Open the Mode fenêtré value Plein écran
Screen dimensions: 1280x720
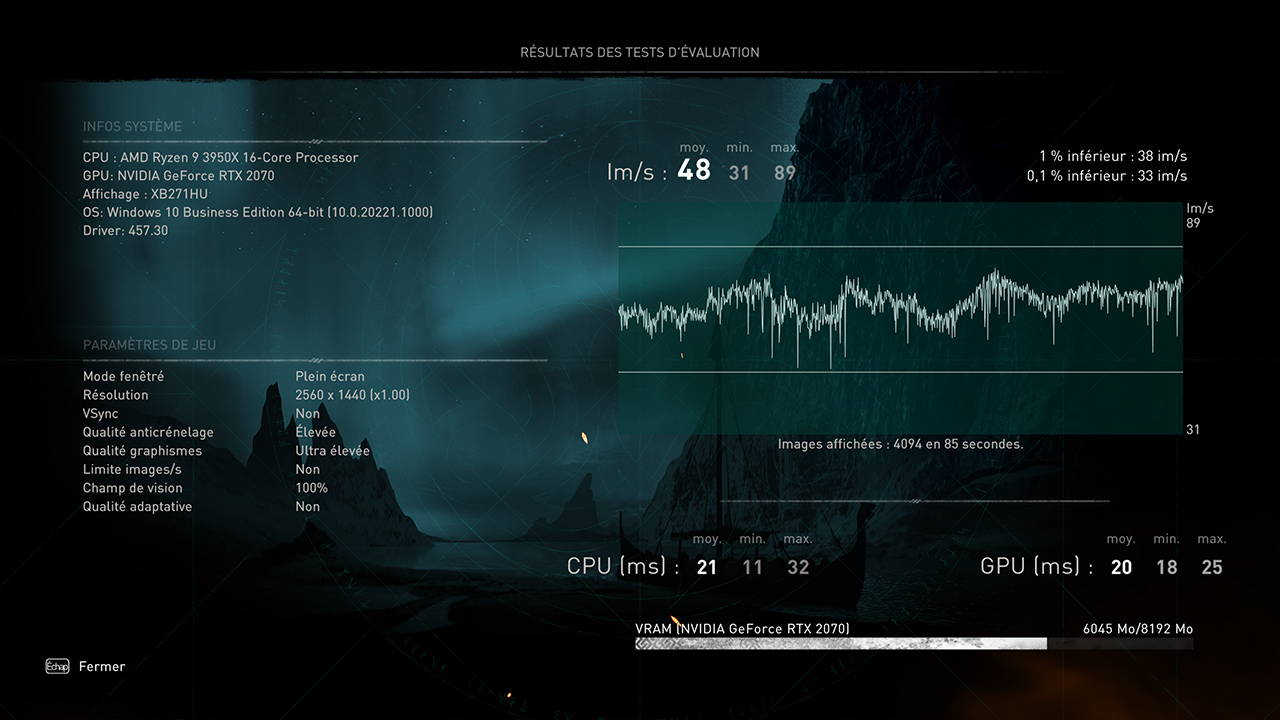pos(330,377)
